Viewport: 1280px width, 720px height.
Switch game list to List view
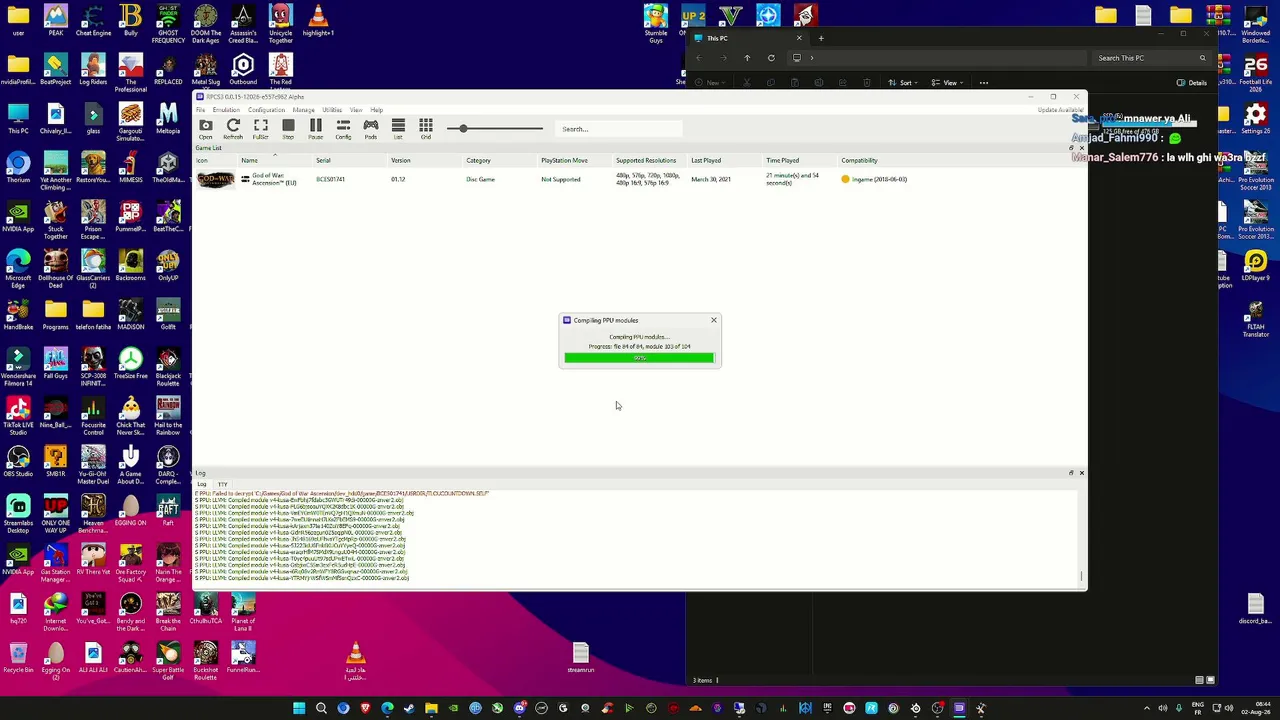click(398, 128)
